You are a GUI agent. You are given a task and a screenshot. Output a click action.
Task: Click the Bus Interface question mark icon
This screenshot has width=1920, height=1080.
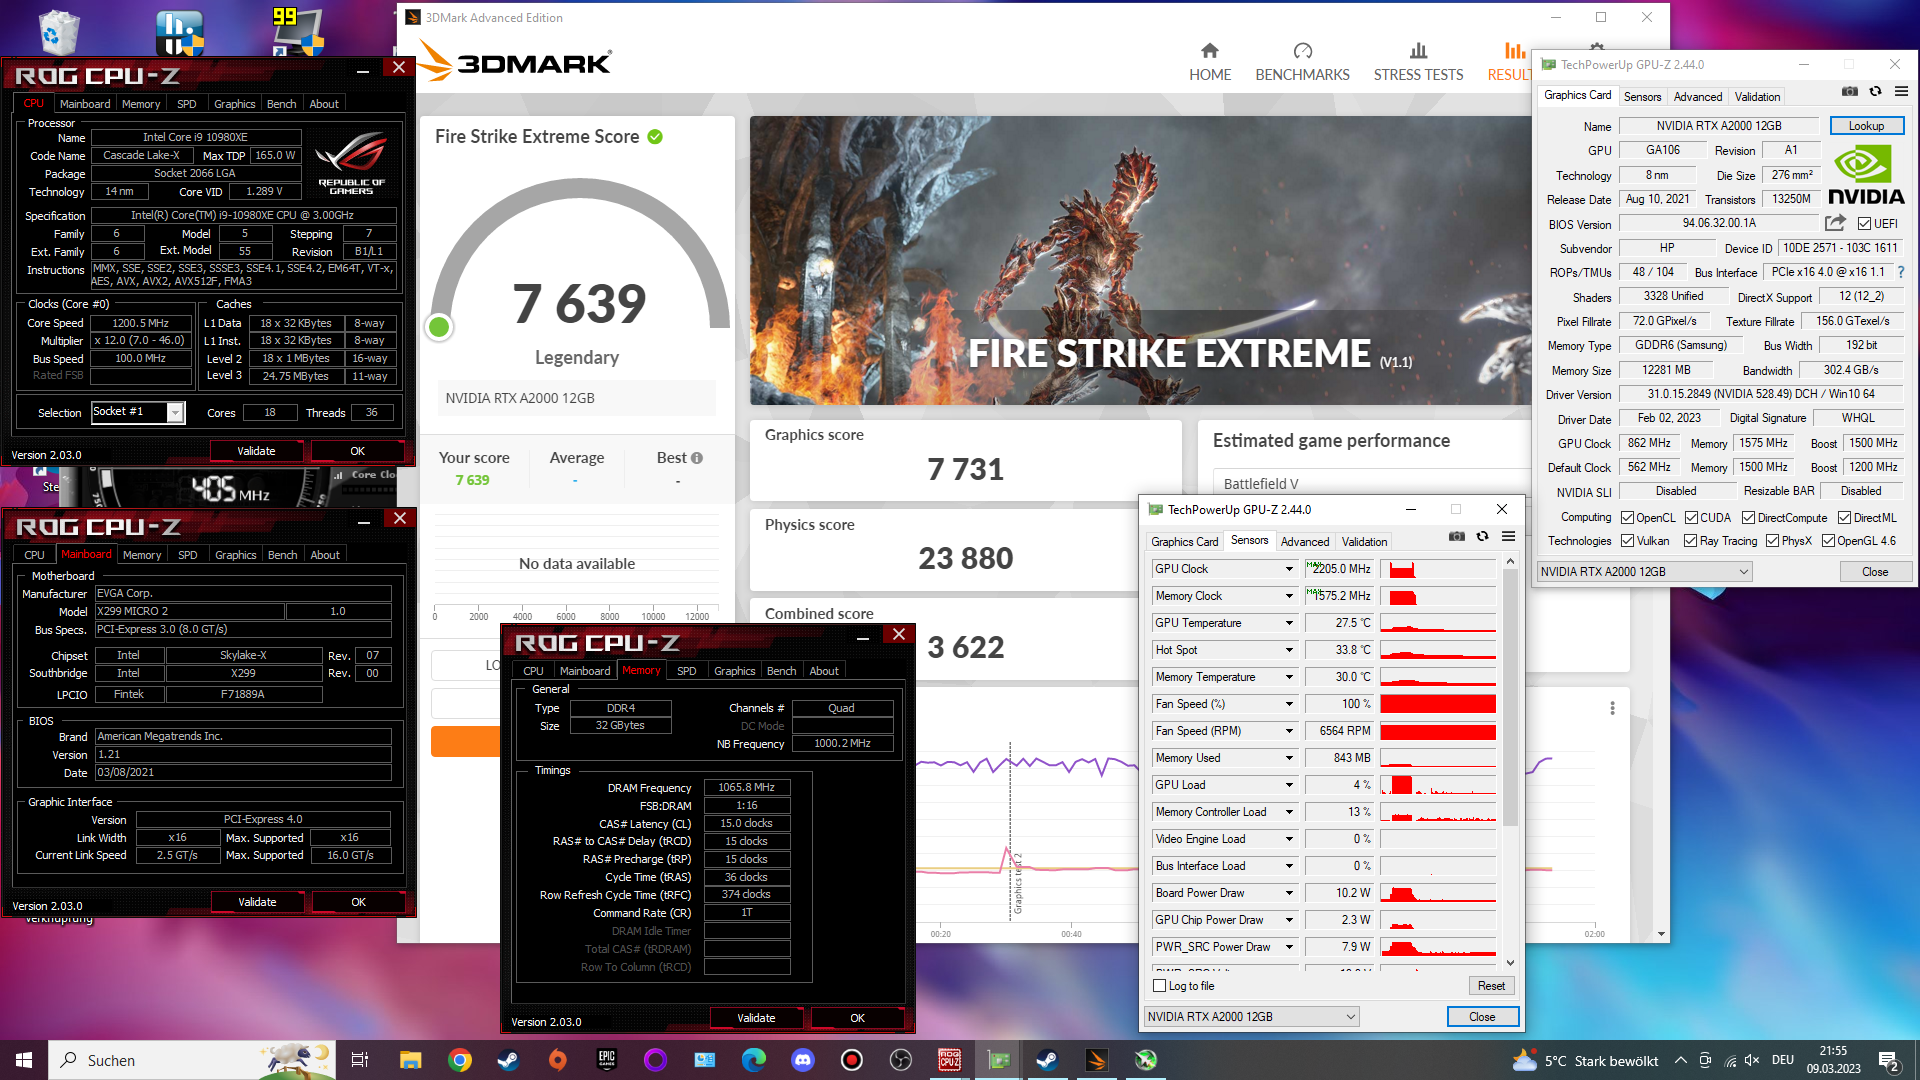point(1901,272)
